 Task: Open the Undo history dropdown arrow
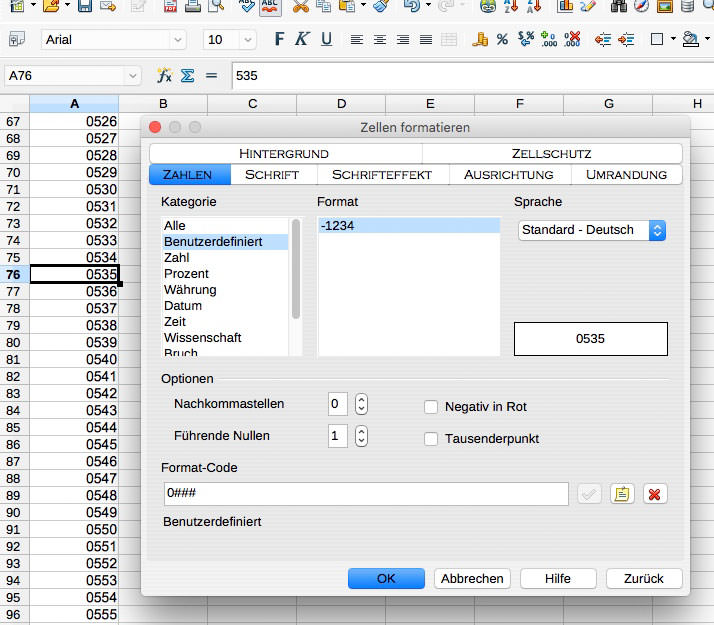point(428,5)
